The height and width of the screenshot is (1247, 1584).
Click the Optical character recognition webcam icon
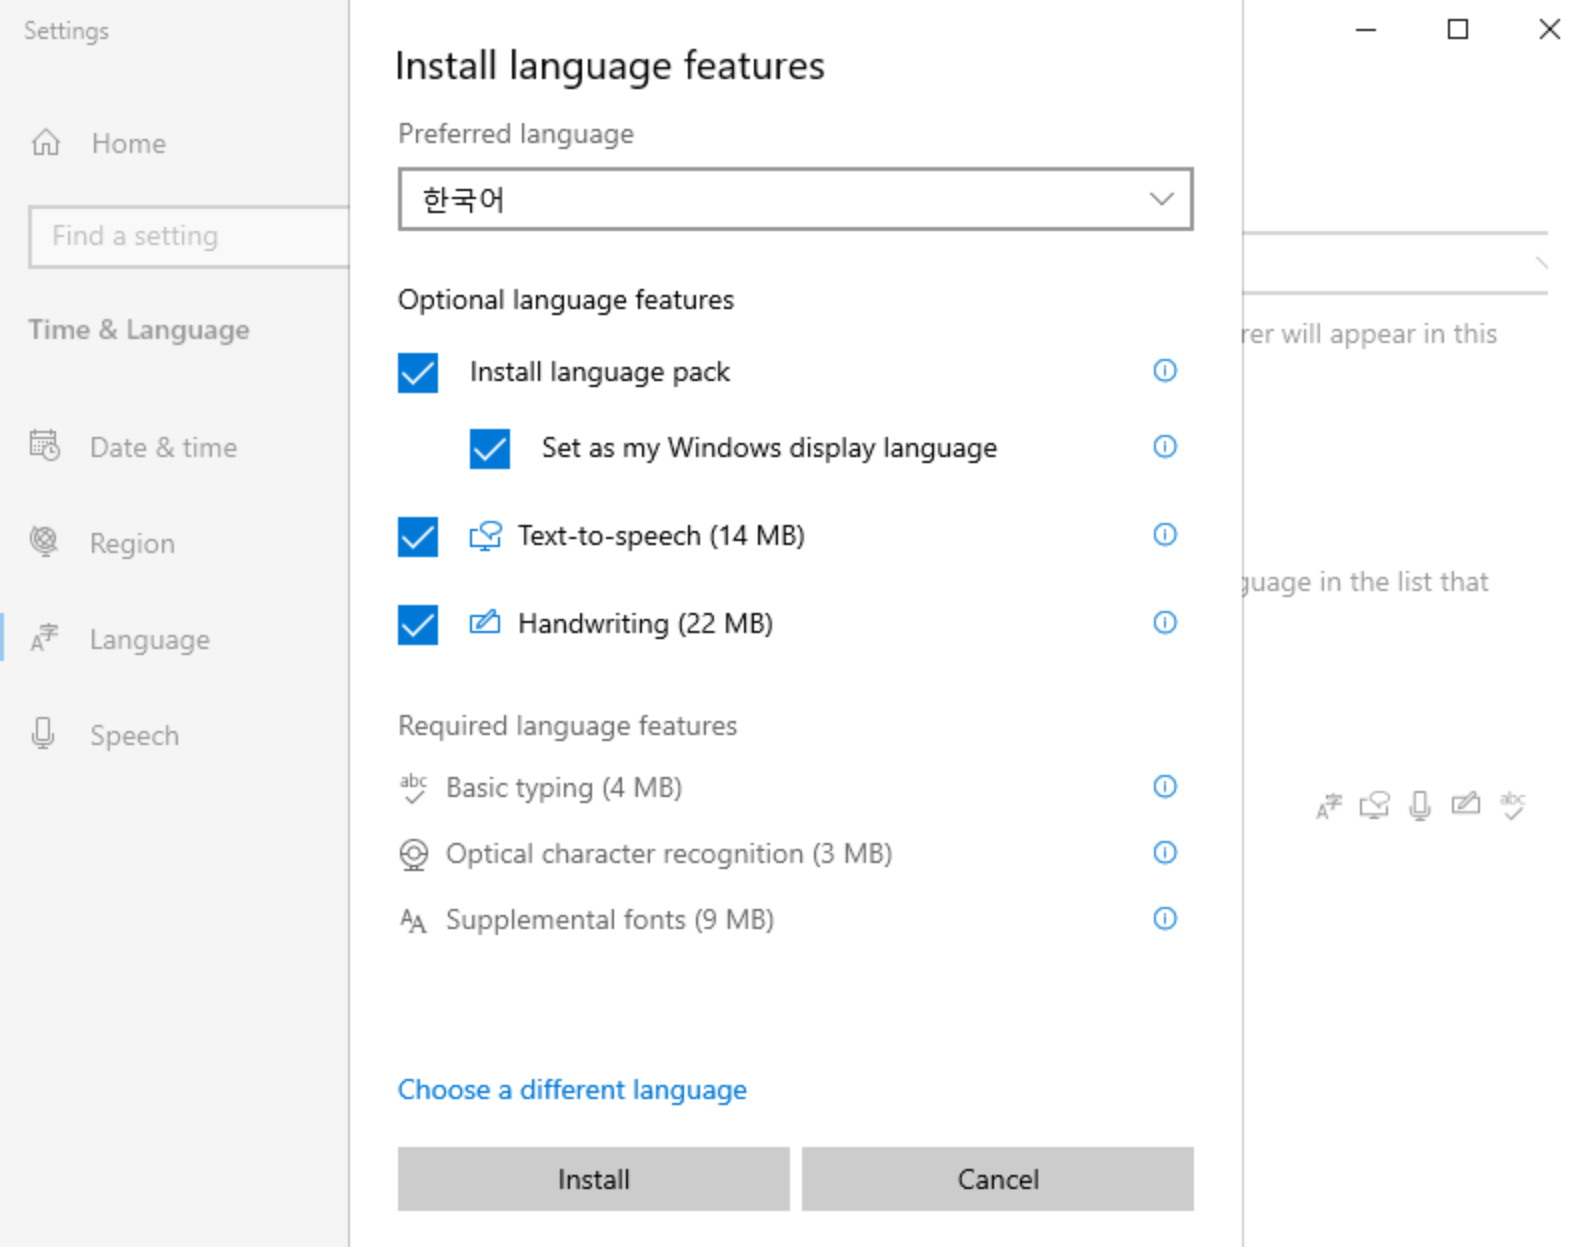coord(413,854)
